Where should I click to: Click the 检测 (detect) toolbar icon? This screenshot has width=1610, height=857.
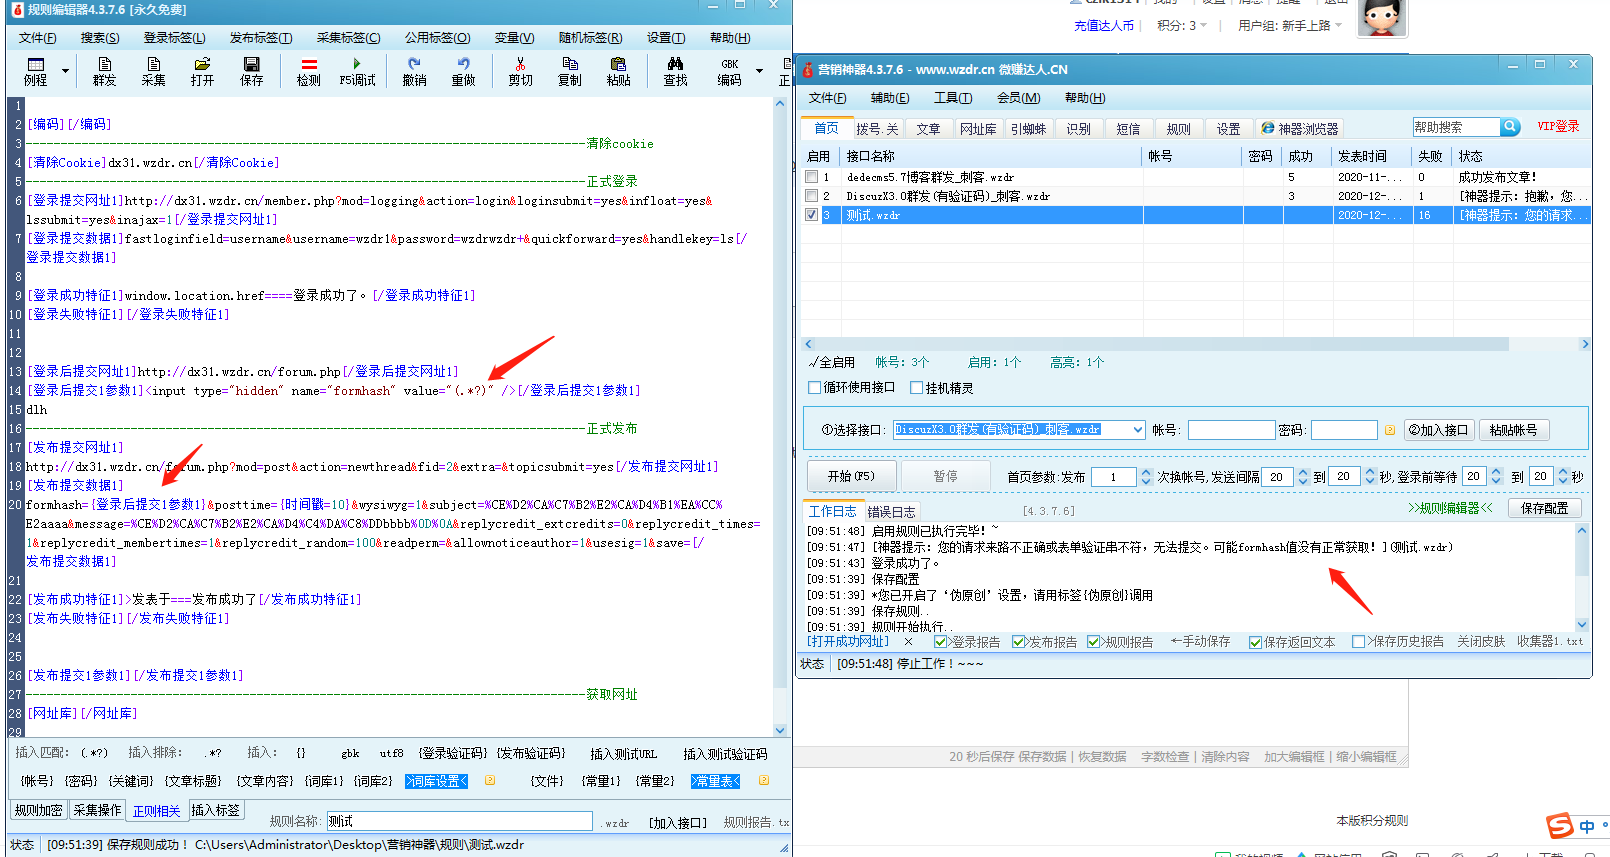308,71
